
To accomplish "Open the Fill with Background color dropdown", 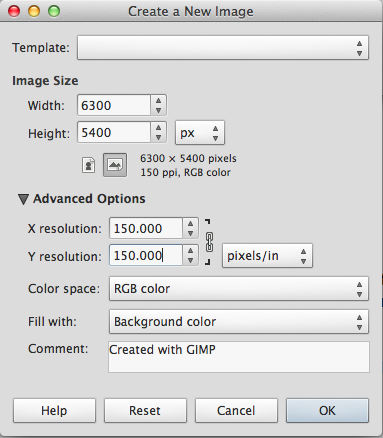I will pyautogui.click(x=239, y=322).
